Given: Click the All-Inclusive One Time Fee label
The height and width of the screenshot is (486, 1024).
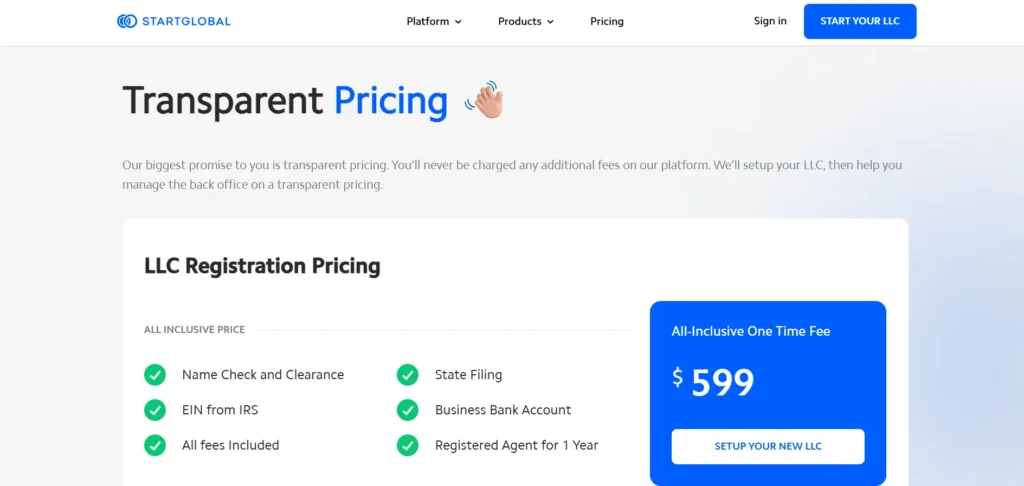Looking at the screenshot, I should [x=751, y=331].
